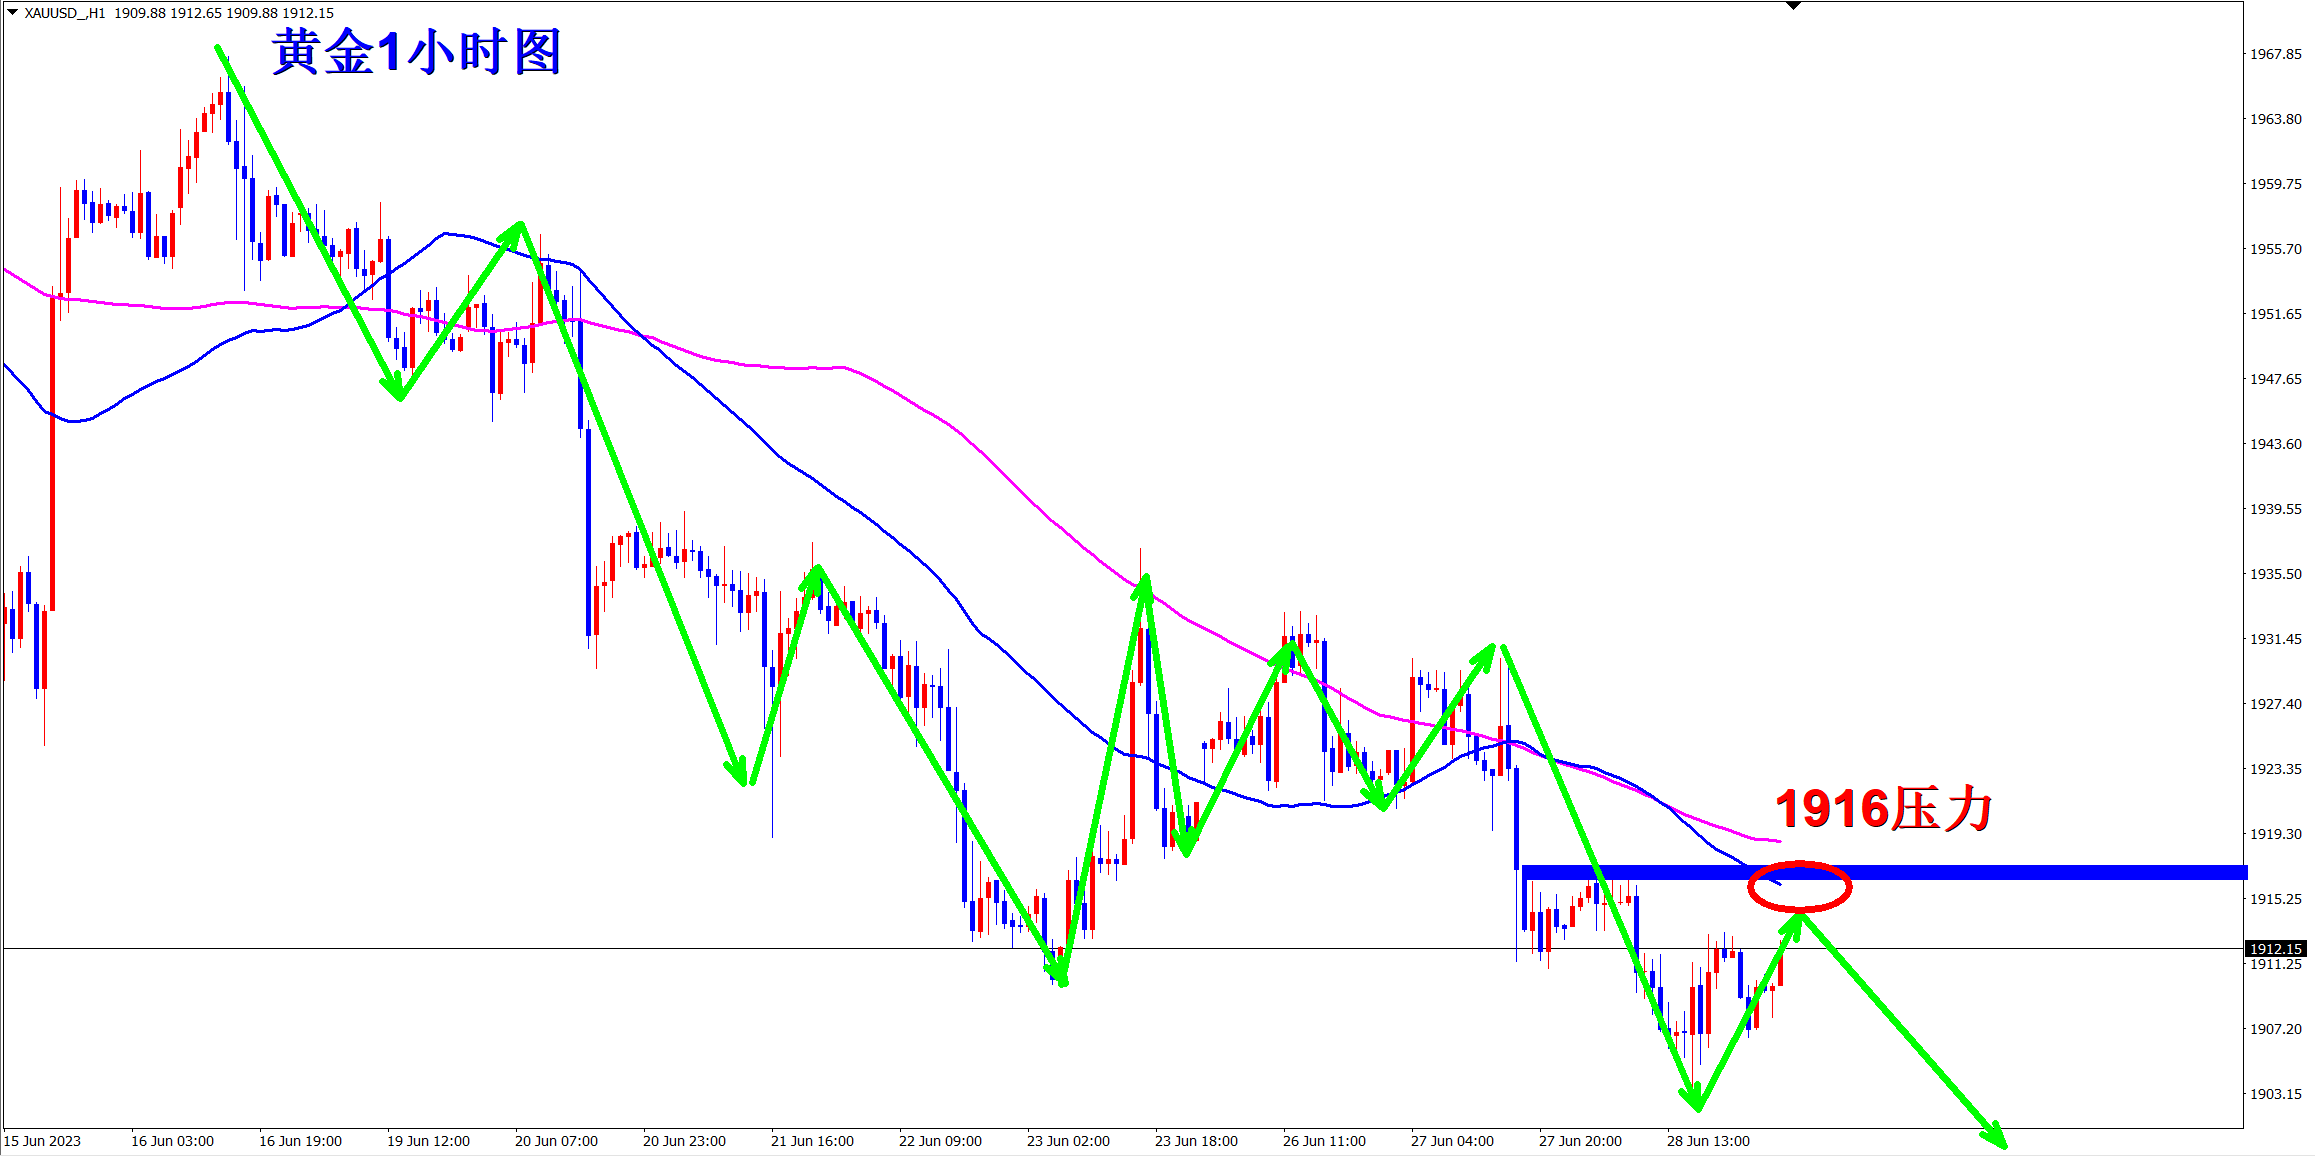The height and width of the screenshot is (1157, 2315).
Task: Click the 1919.30 price scale label
Action: [2275, 834]
